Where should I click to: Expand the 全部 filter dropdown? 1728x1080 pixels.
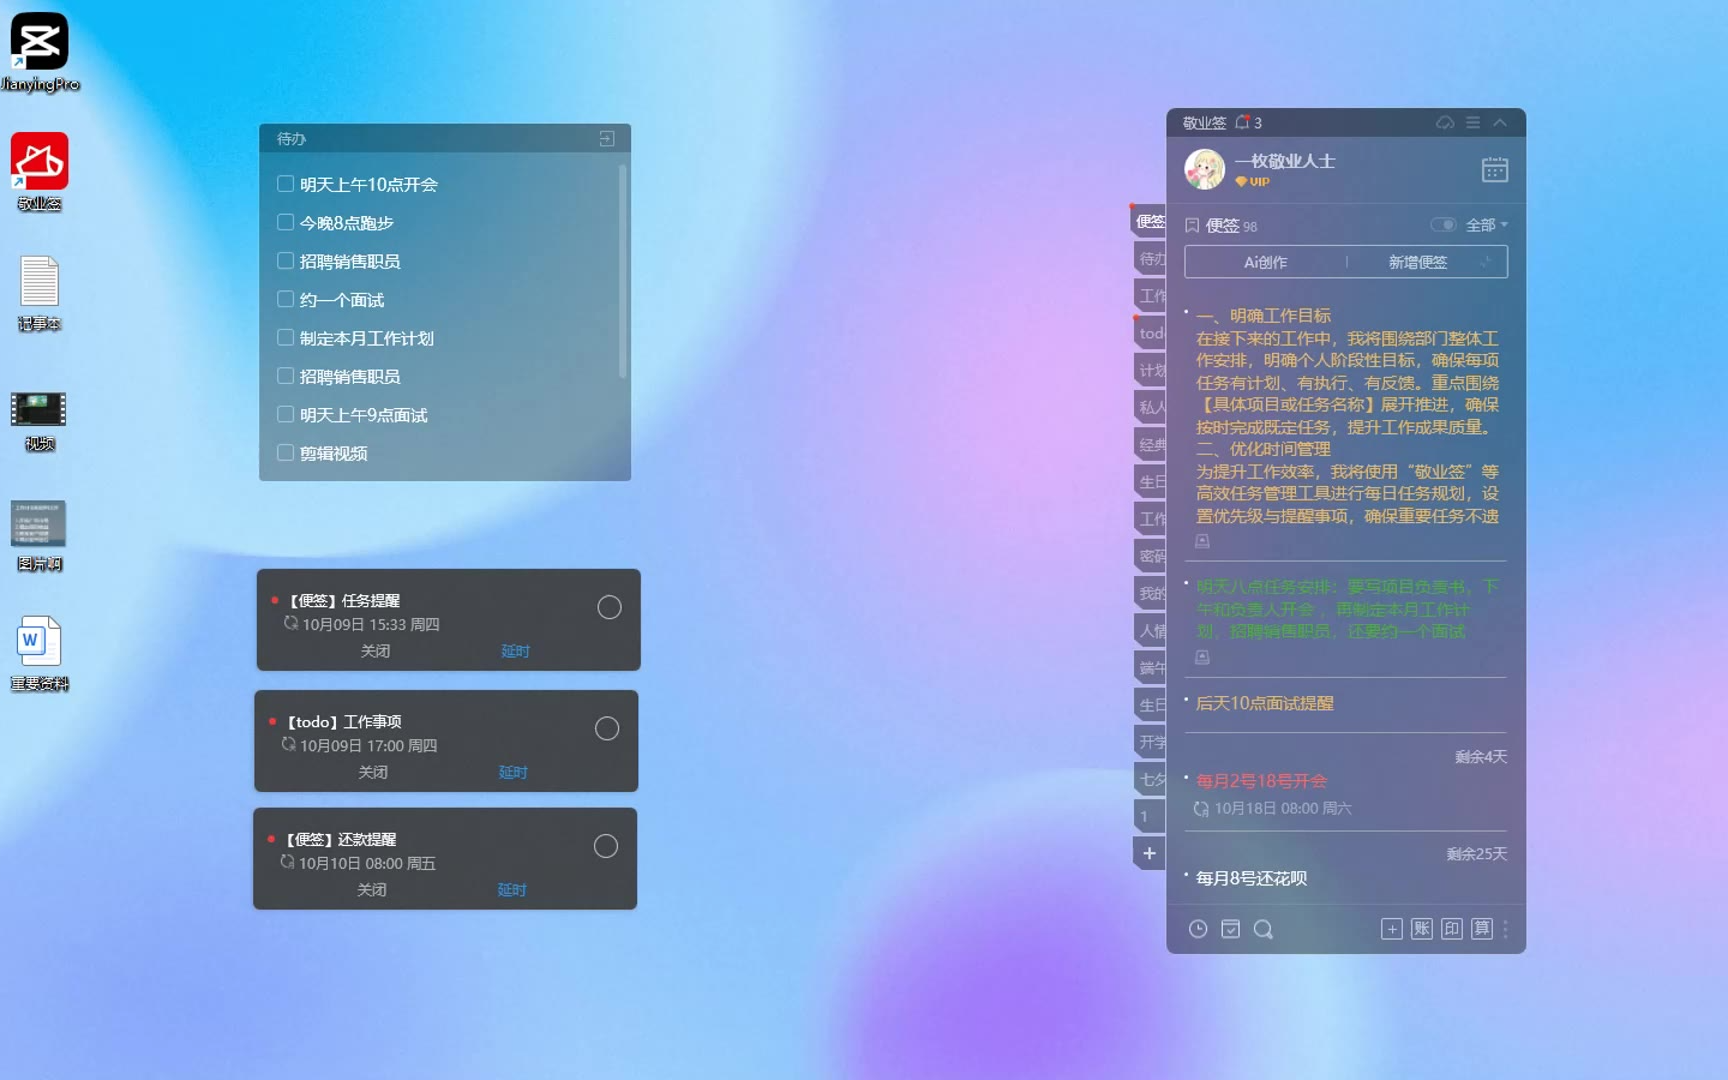pyautogui.click(x=1487, y=225)
